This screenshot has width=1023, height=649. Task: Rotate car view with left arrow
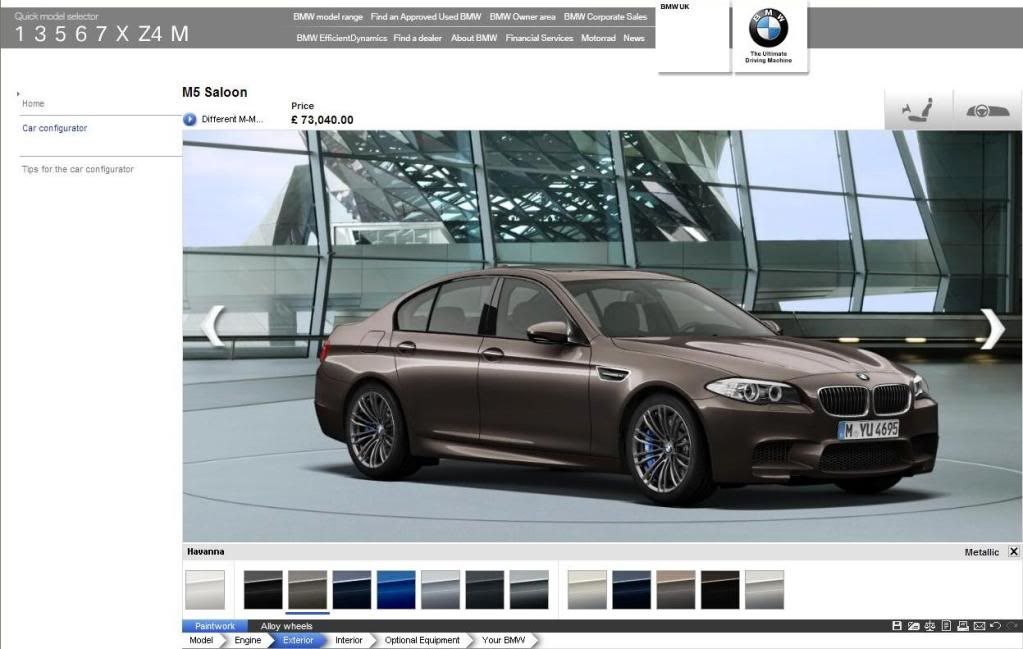[213, 325]
